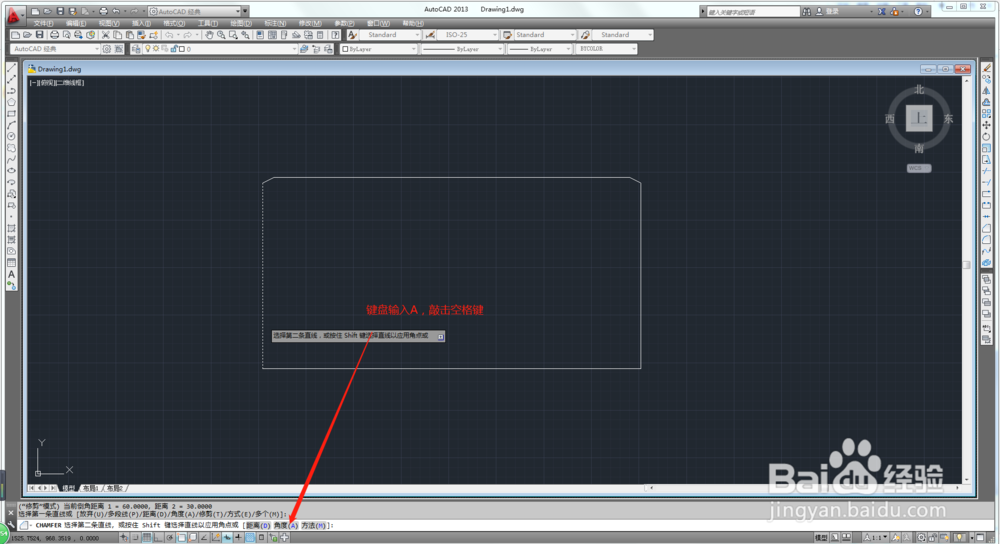Toggle Dynamic Input in status bar
Screen dimensions: 1000x544
(227, 538)
